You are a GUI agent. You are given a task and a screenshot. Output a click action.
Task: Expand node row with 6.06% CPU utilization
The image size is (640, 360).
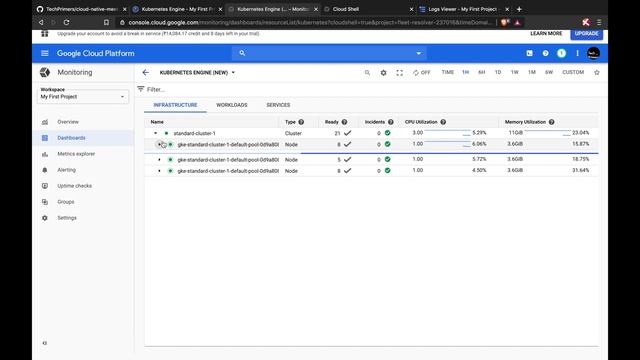[159, 144]
